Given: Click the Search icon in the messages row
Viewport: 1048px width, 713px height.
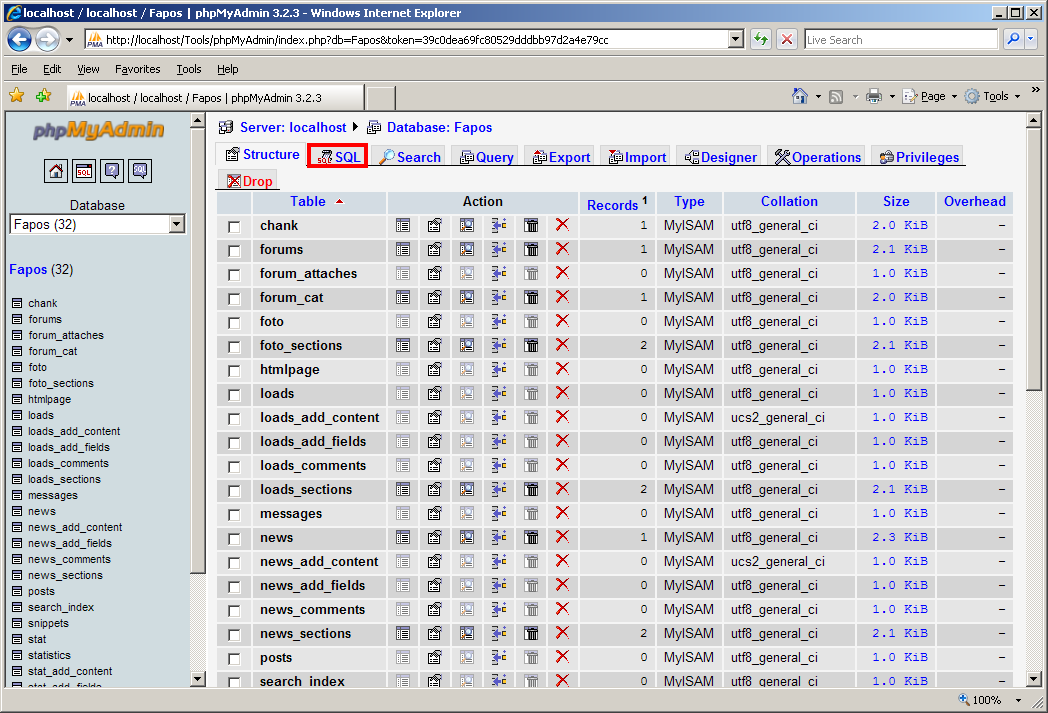Looking at the screenshot, I should pyautogui.click(x=467, y=514).
